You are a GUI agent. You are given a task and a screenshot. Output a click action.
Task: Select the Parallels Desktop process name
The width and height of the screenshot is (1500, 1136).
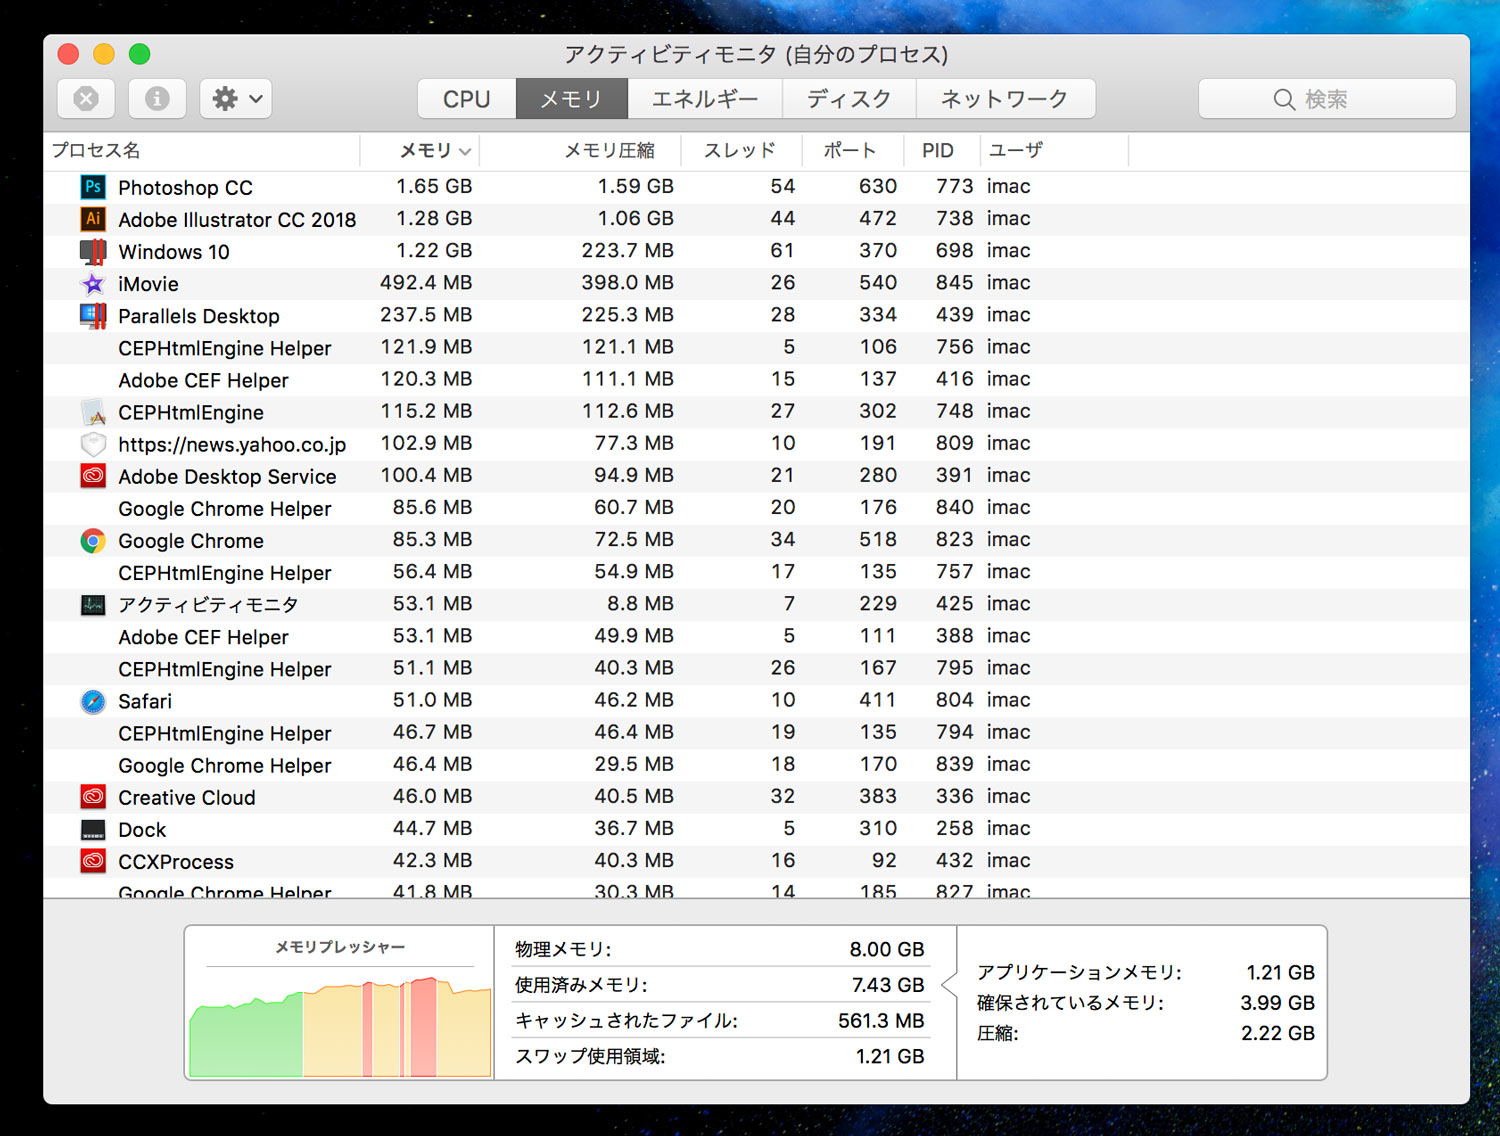pyautogui.click(x=199, y=315)
